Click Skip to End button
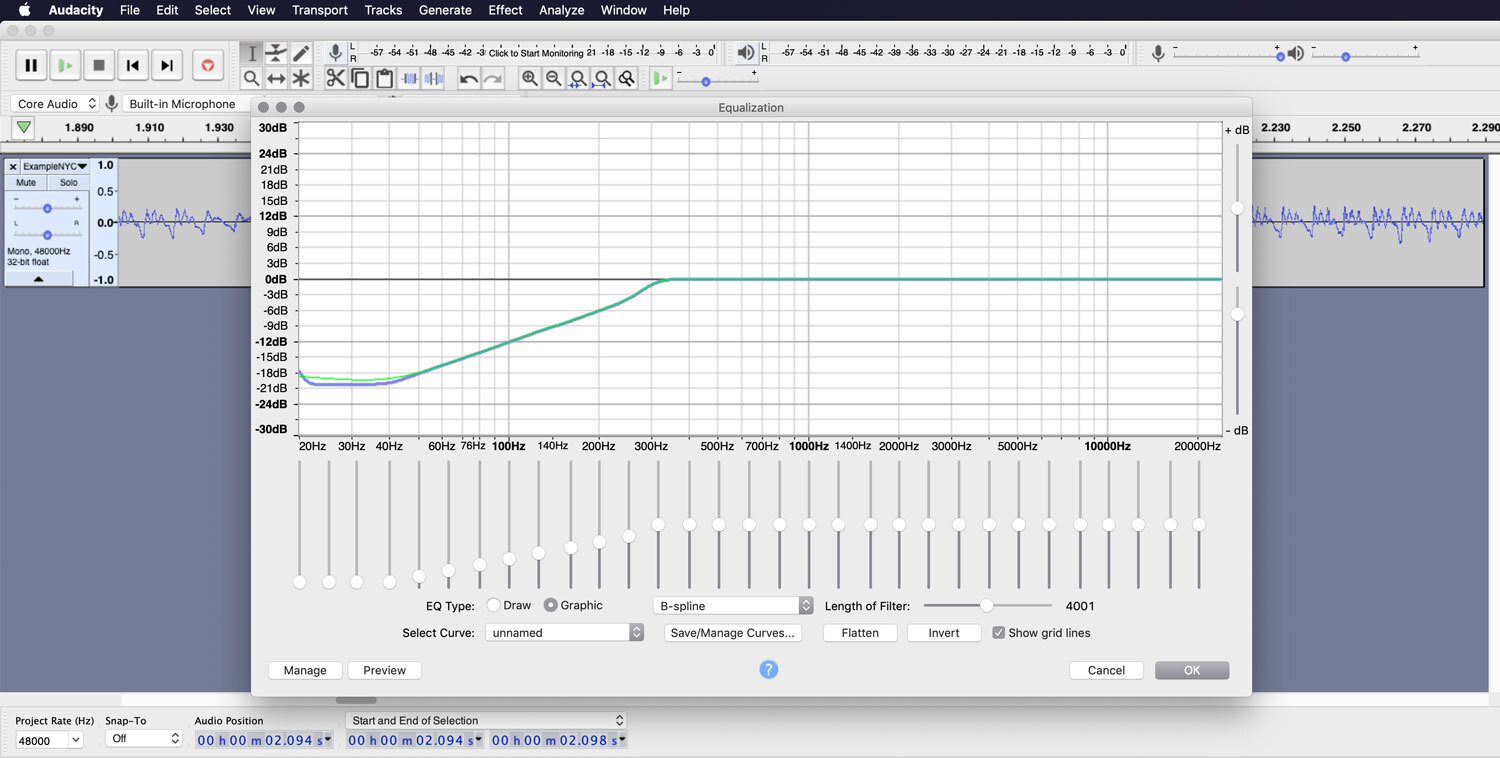Screen dimensions: 1500x758 (x=167, y=66)
